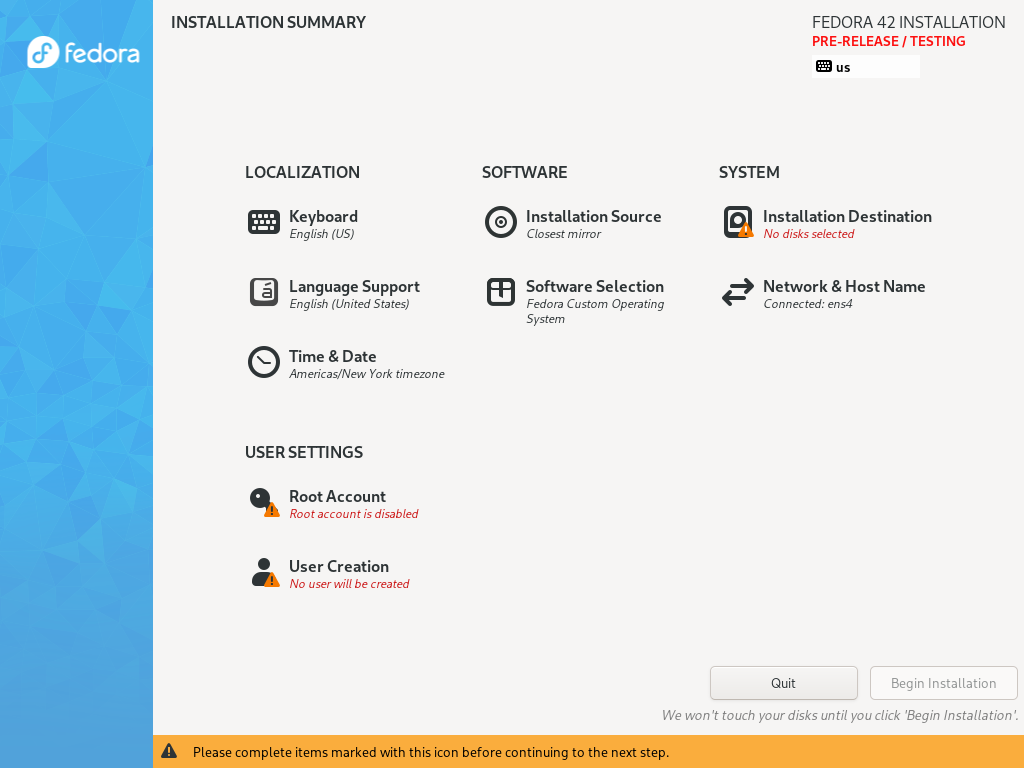
Task: Open User Creation label
Action: [339, 566]
